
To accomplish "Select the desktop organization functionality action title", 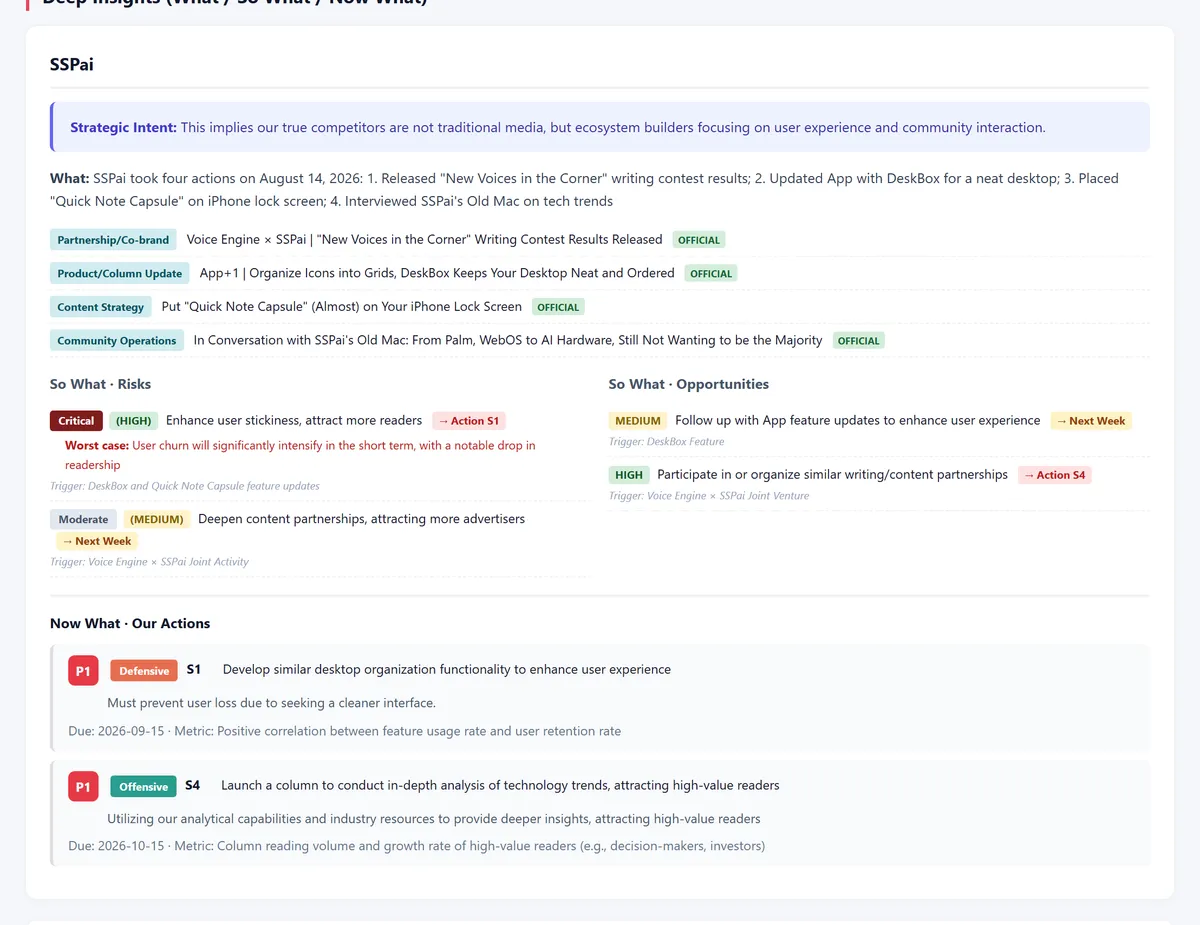I will [447, 669].
